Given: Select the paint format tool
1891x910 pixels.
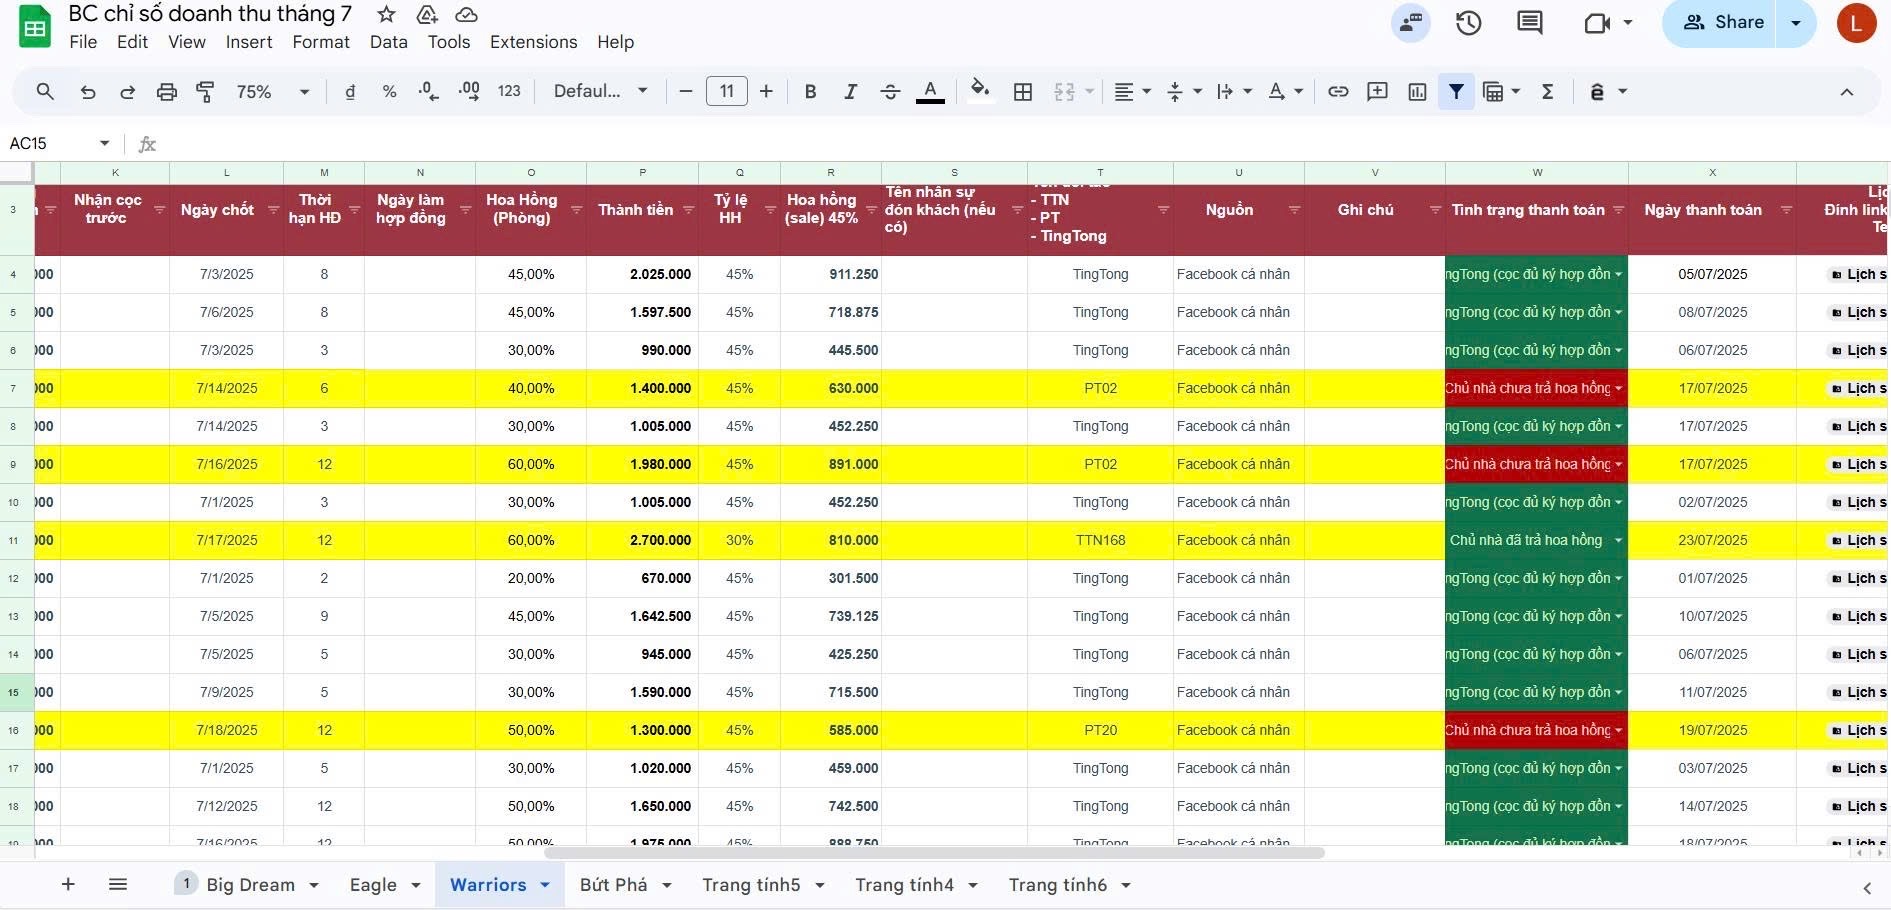Looking at the screenshot, I should coord(205,92).
